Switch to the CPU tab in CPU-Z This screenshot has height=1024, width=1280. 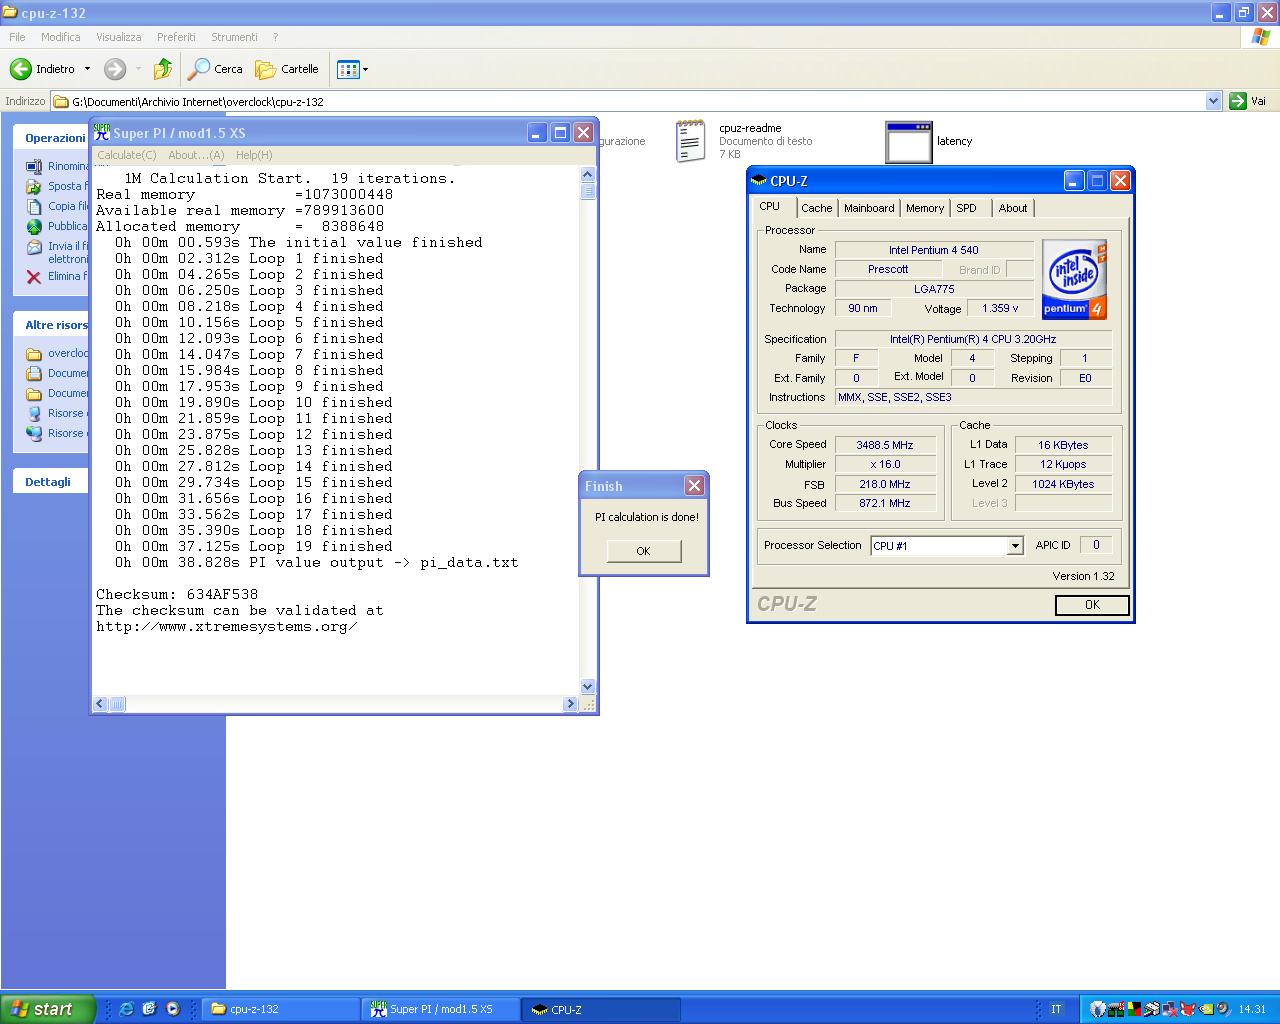tap(770, 206)
